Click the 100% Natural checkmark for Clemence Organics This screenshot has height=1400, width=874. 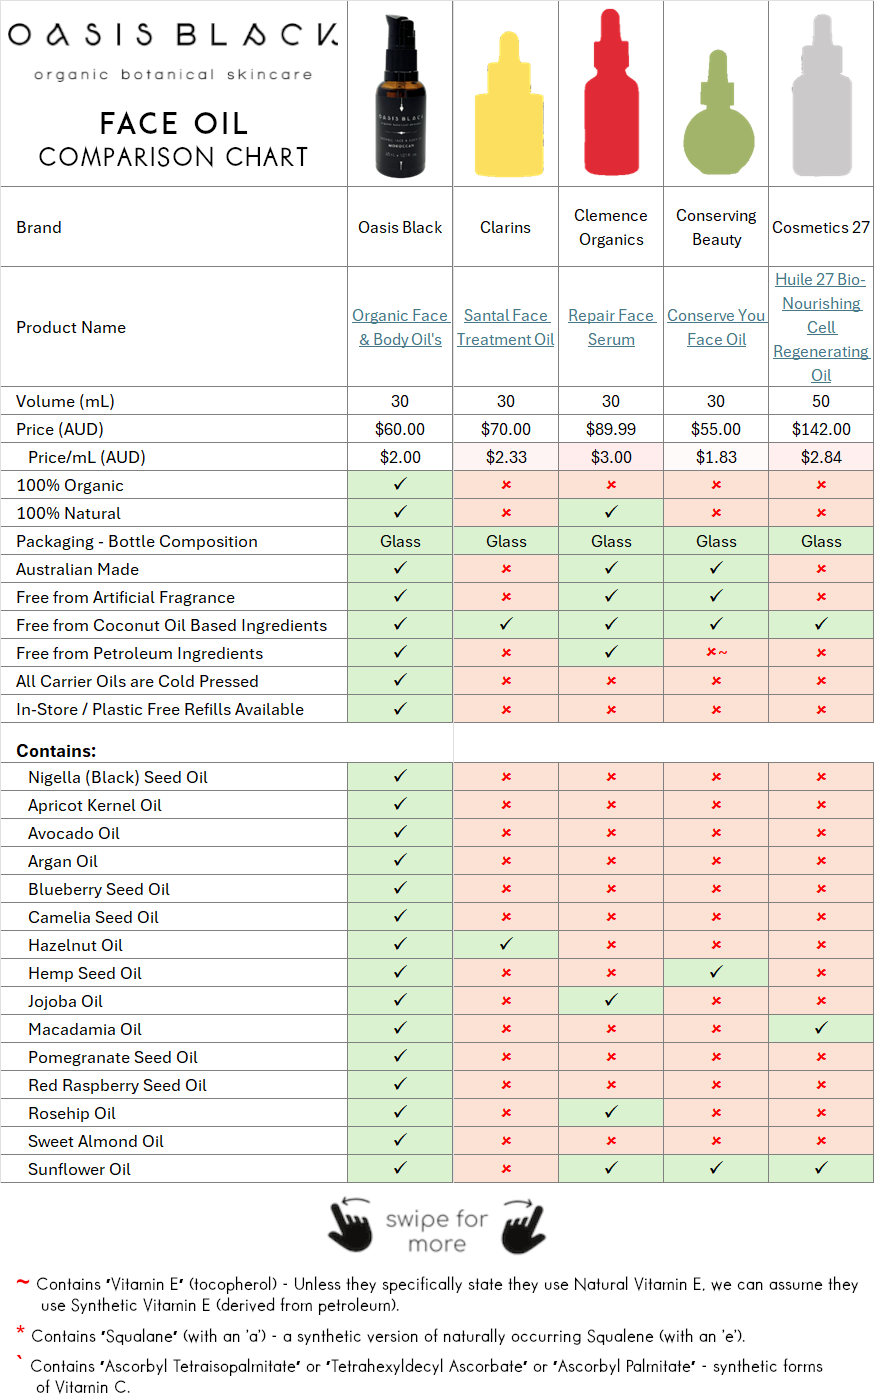point(611,512)
